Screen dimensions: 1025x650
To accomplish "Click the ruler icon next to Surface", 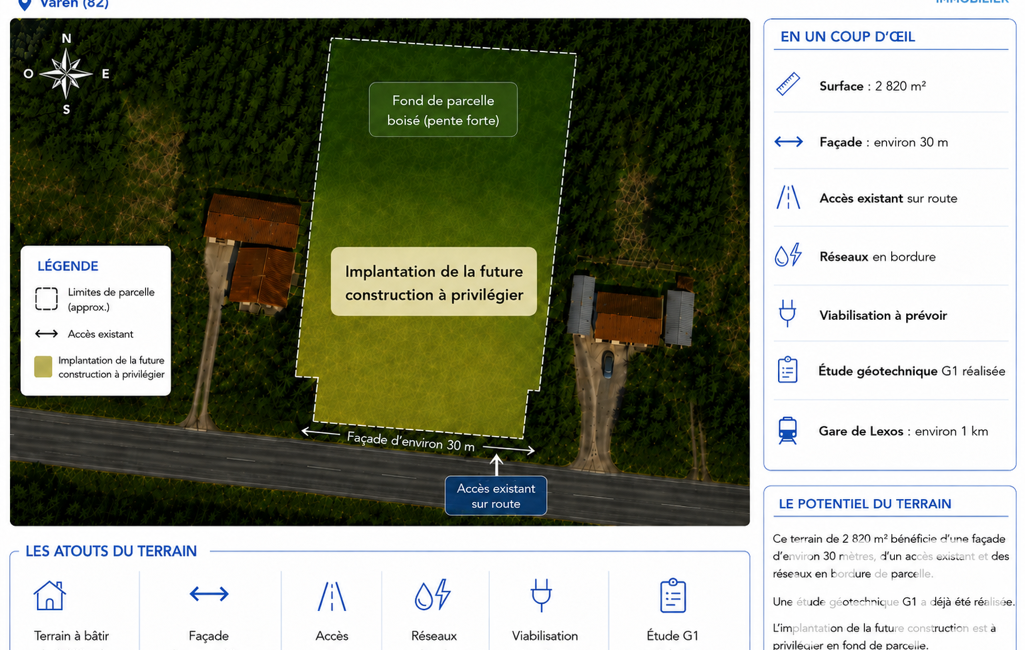I will pos(788,84).
